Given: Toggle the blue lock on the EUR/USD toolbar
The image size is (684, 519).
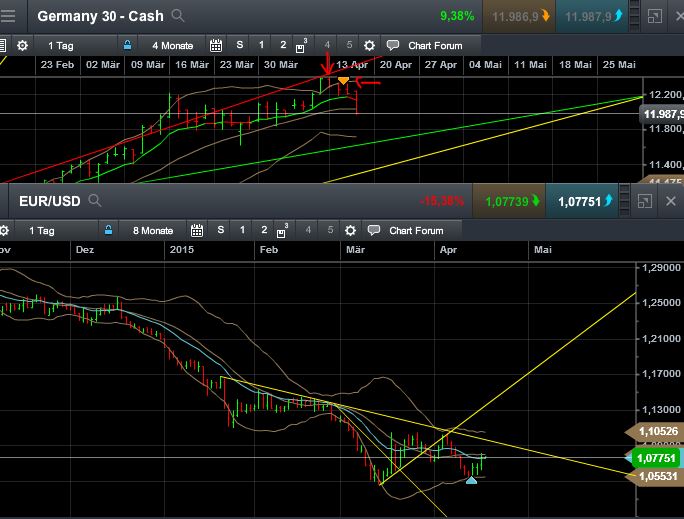Looking at the screenshot, I should pos(109,230).
